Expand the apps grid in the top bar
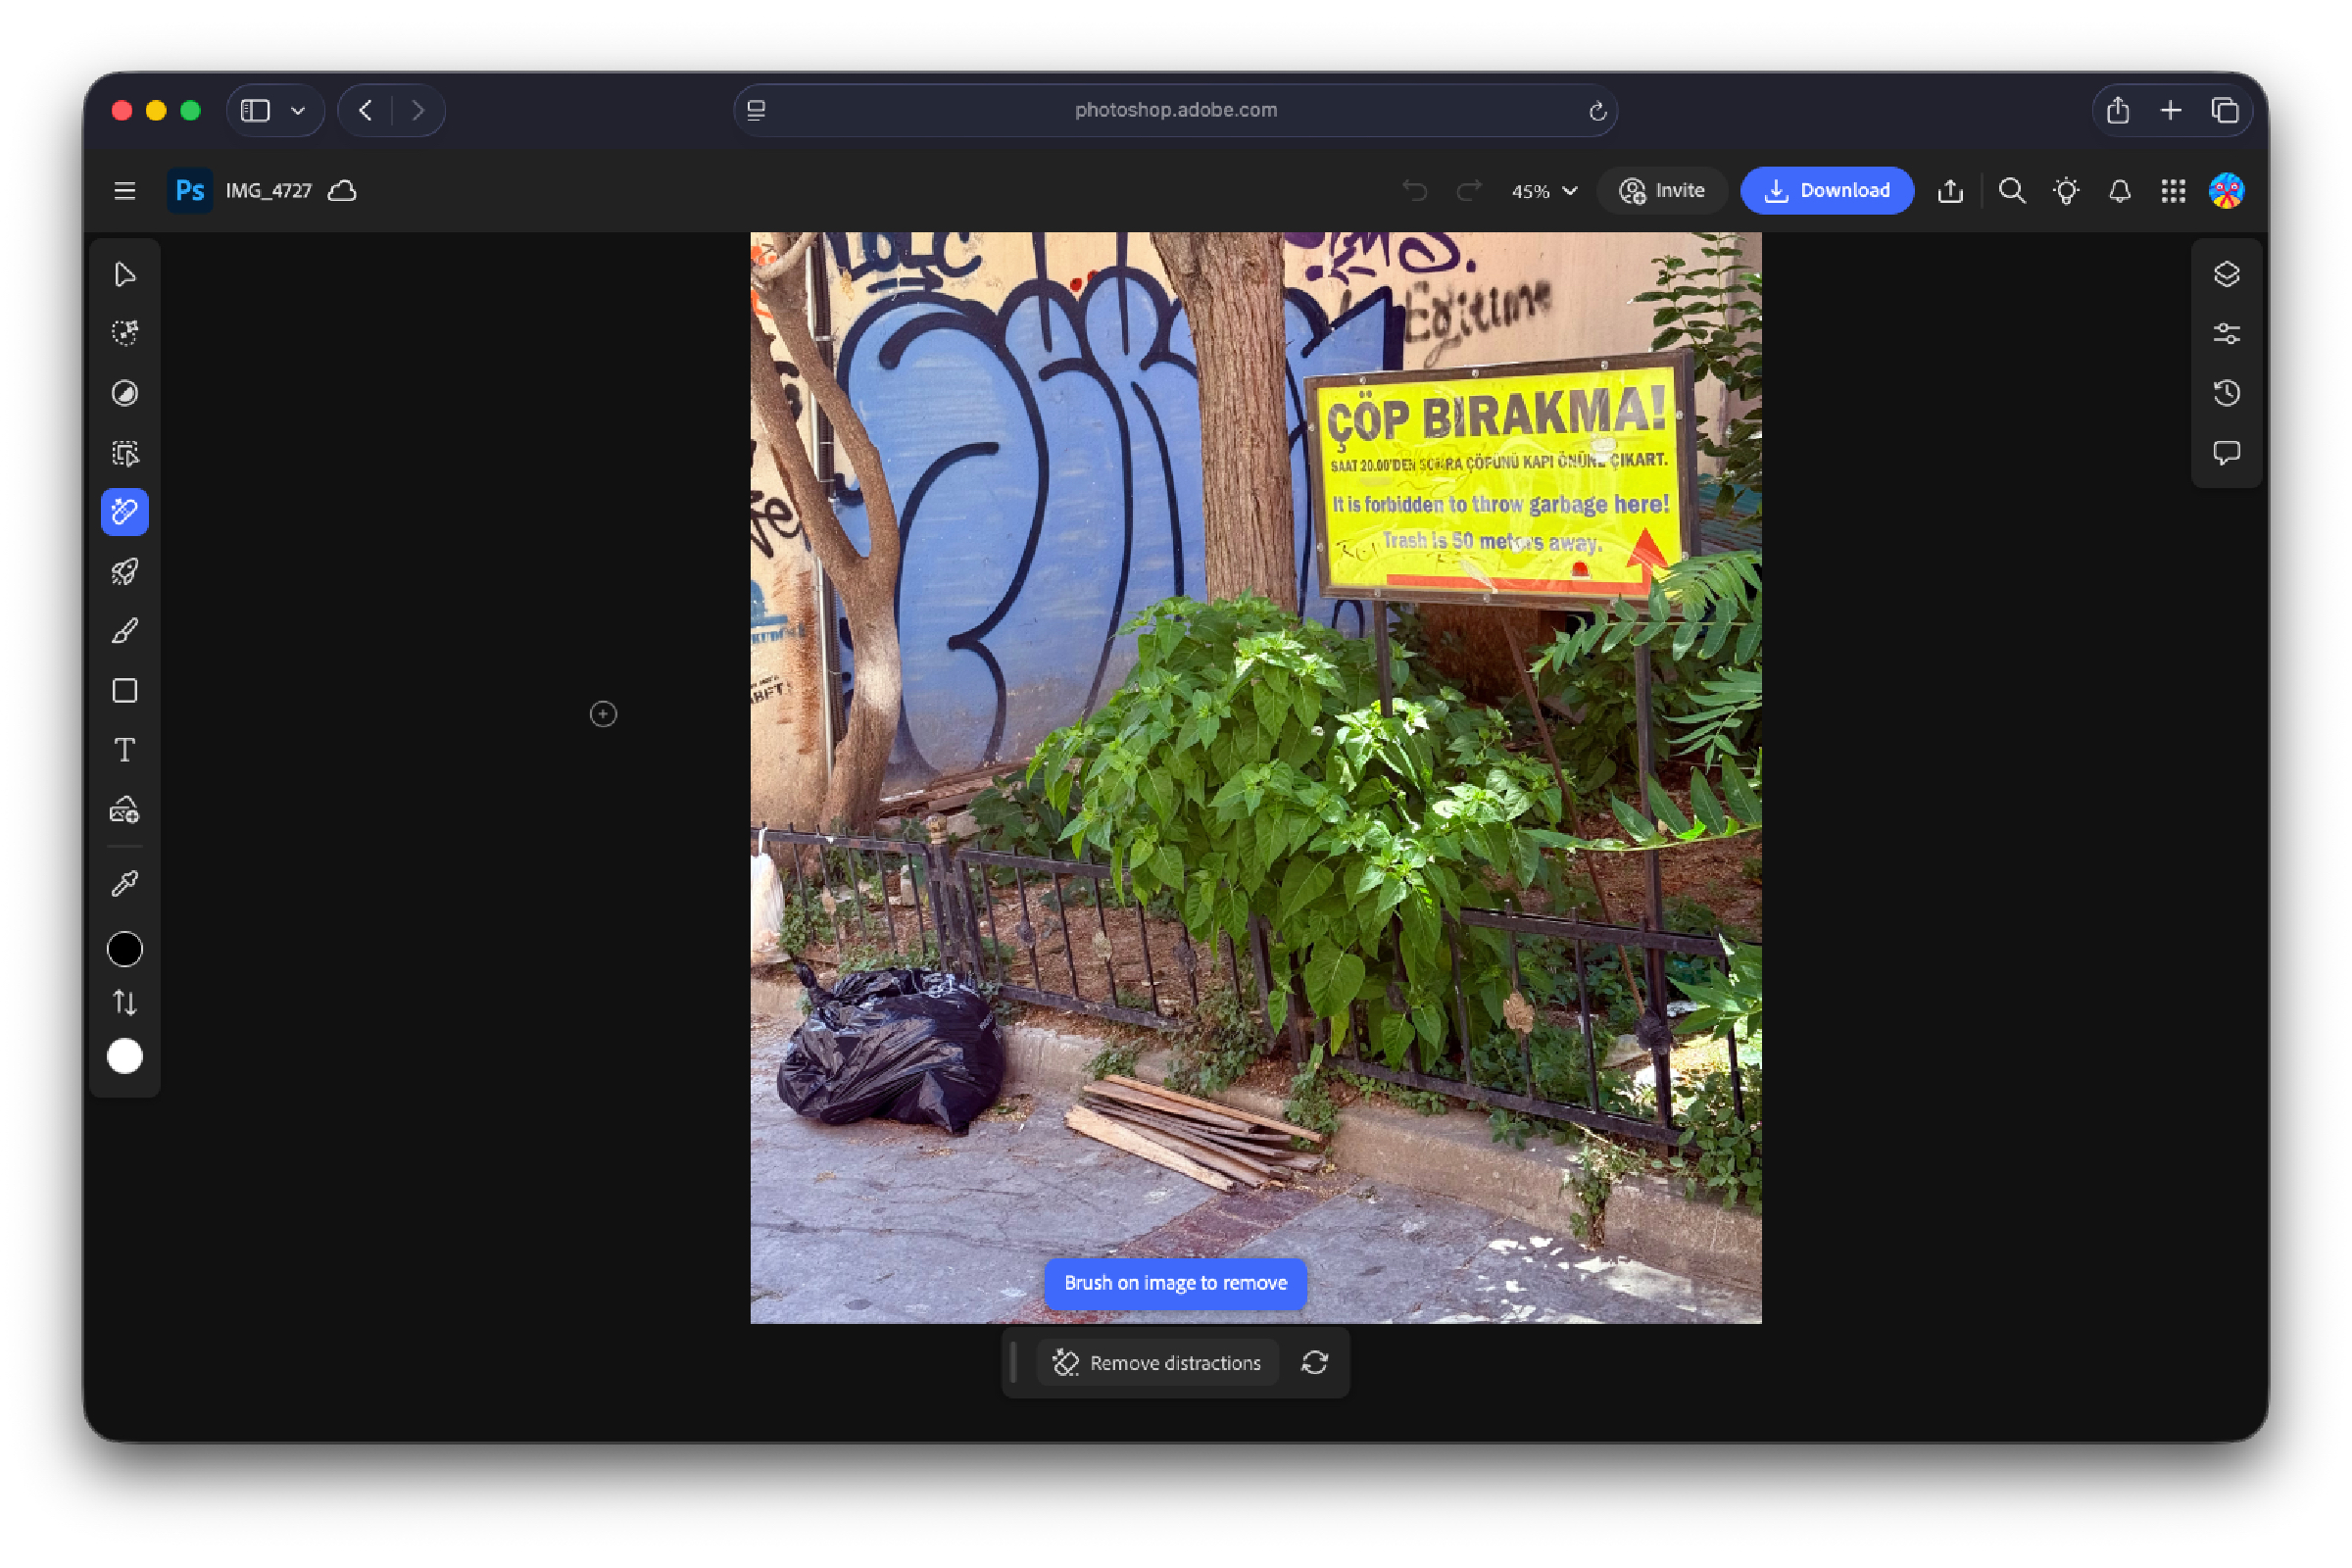The height and width of the screenshot is (1568, 2352). click(x=2173, y=190)
